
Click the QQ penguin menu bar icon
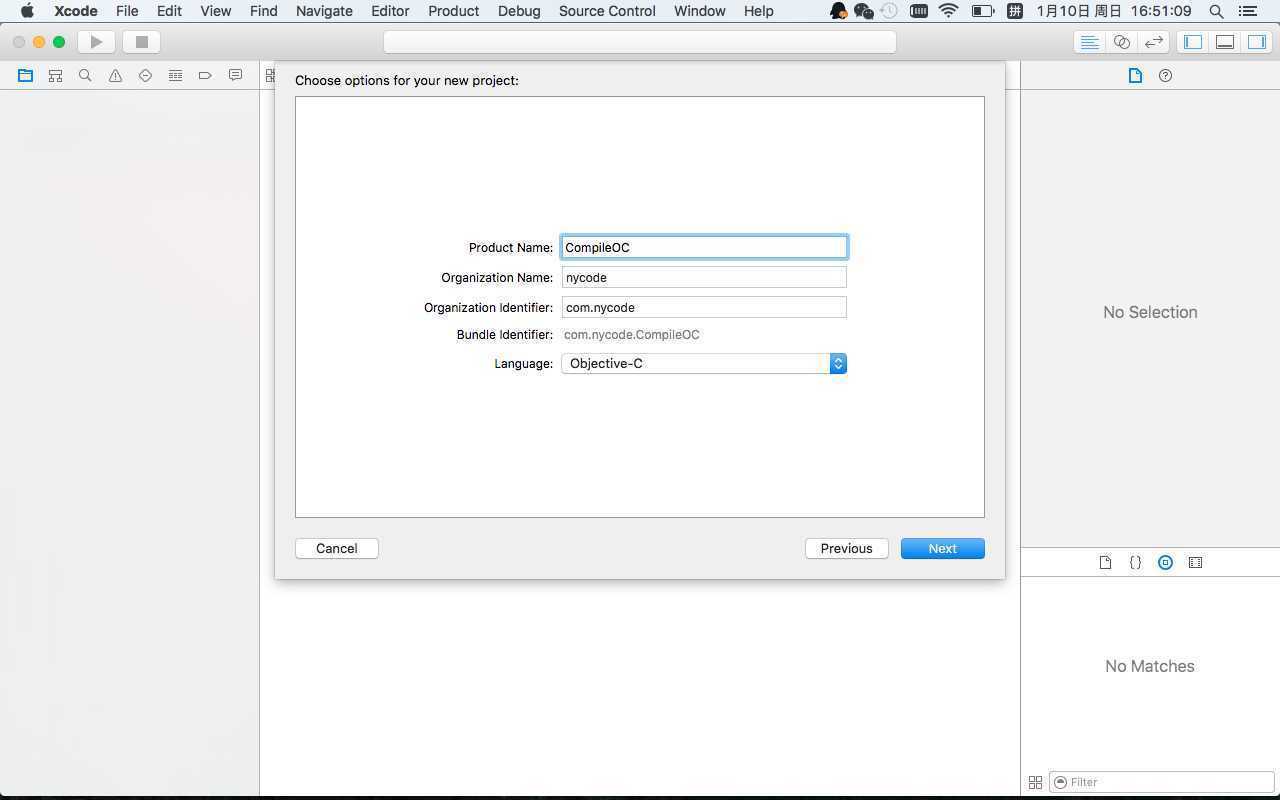(x=838, y=11)
